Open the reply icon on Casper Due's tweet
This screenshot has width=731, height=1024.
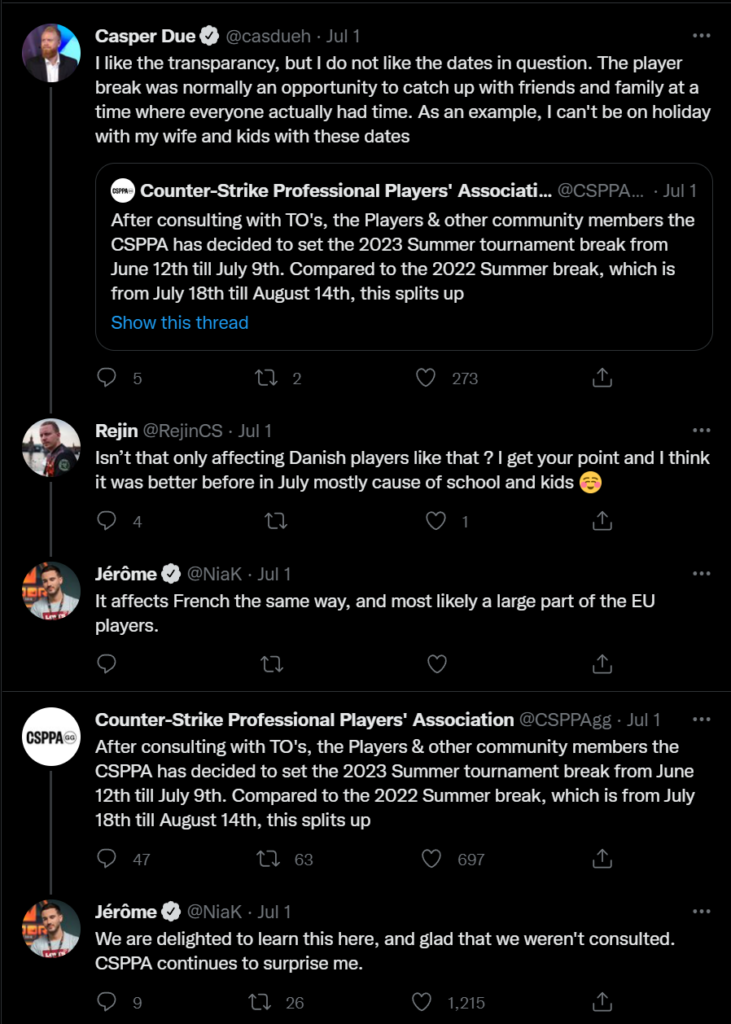[x=107, y=378]
